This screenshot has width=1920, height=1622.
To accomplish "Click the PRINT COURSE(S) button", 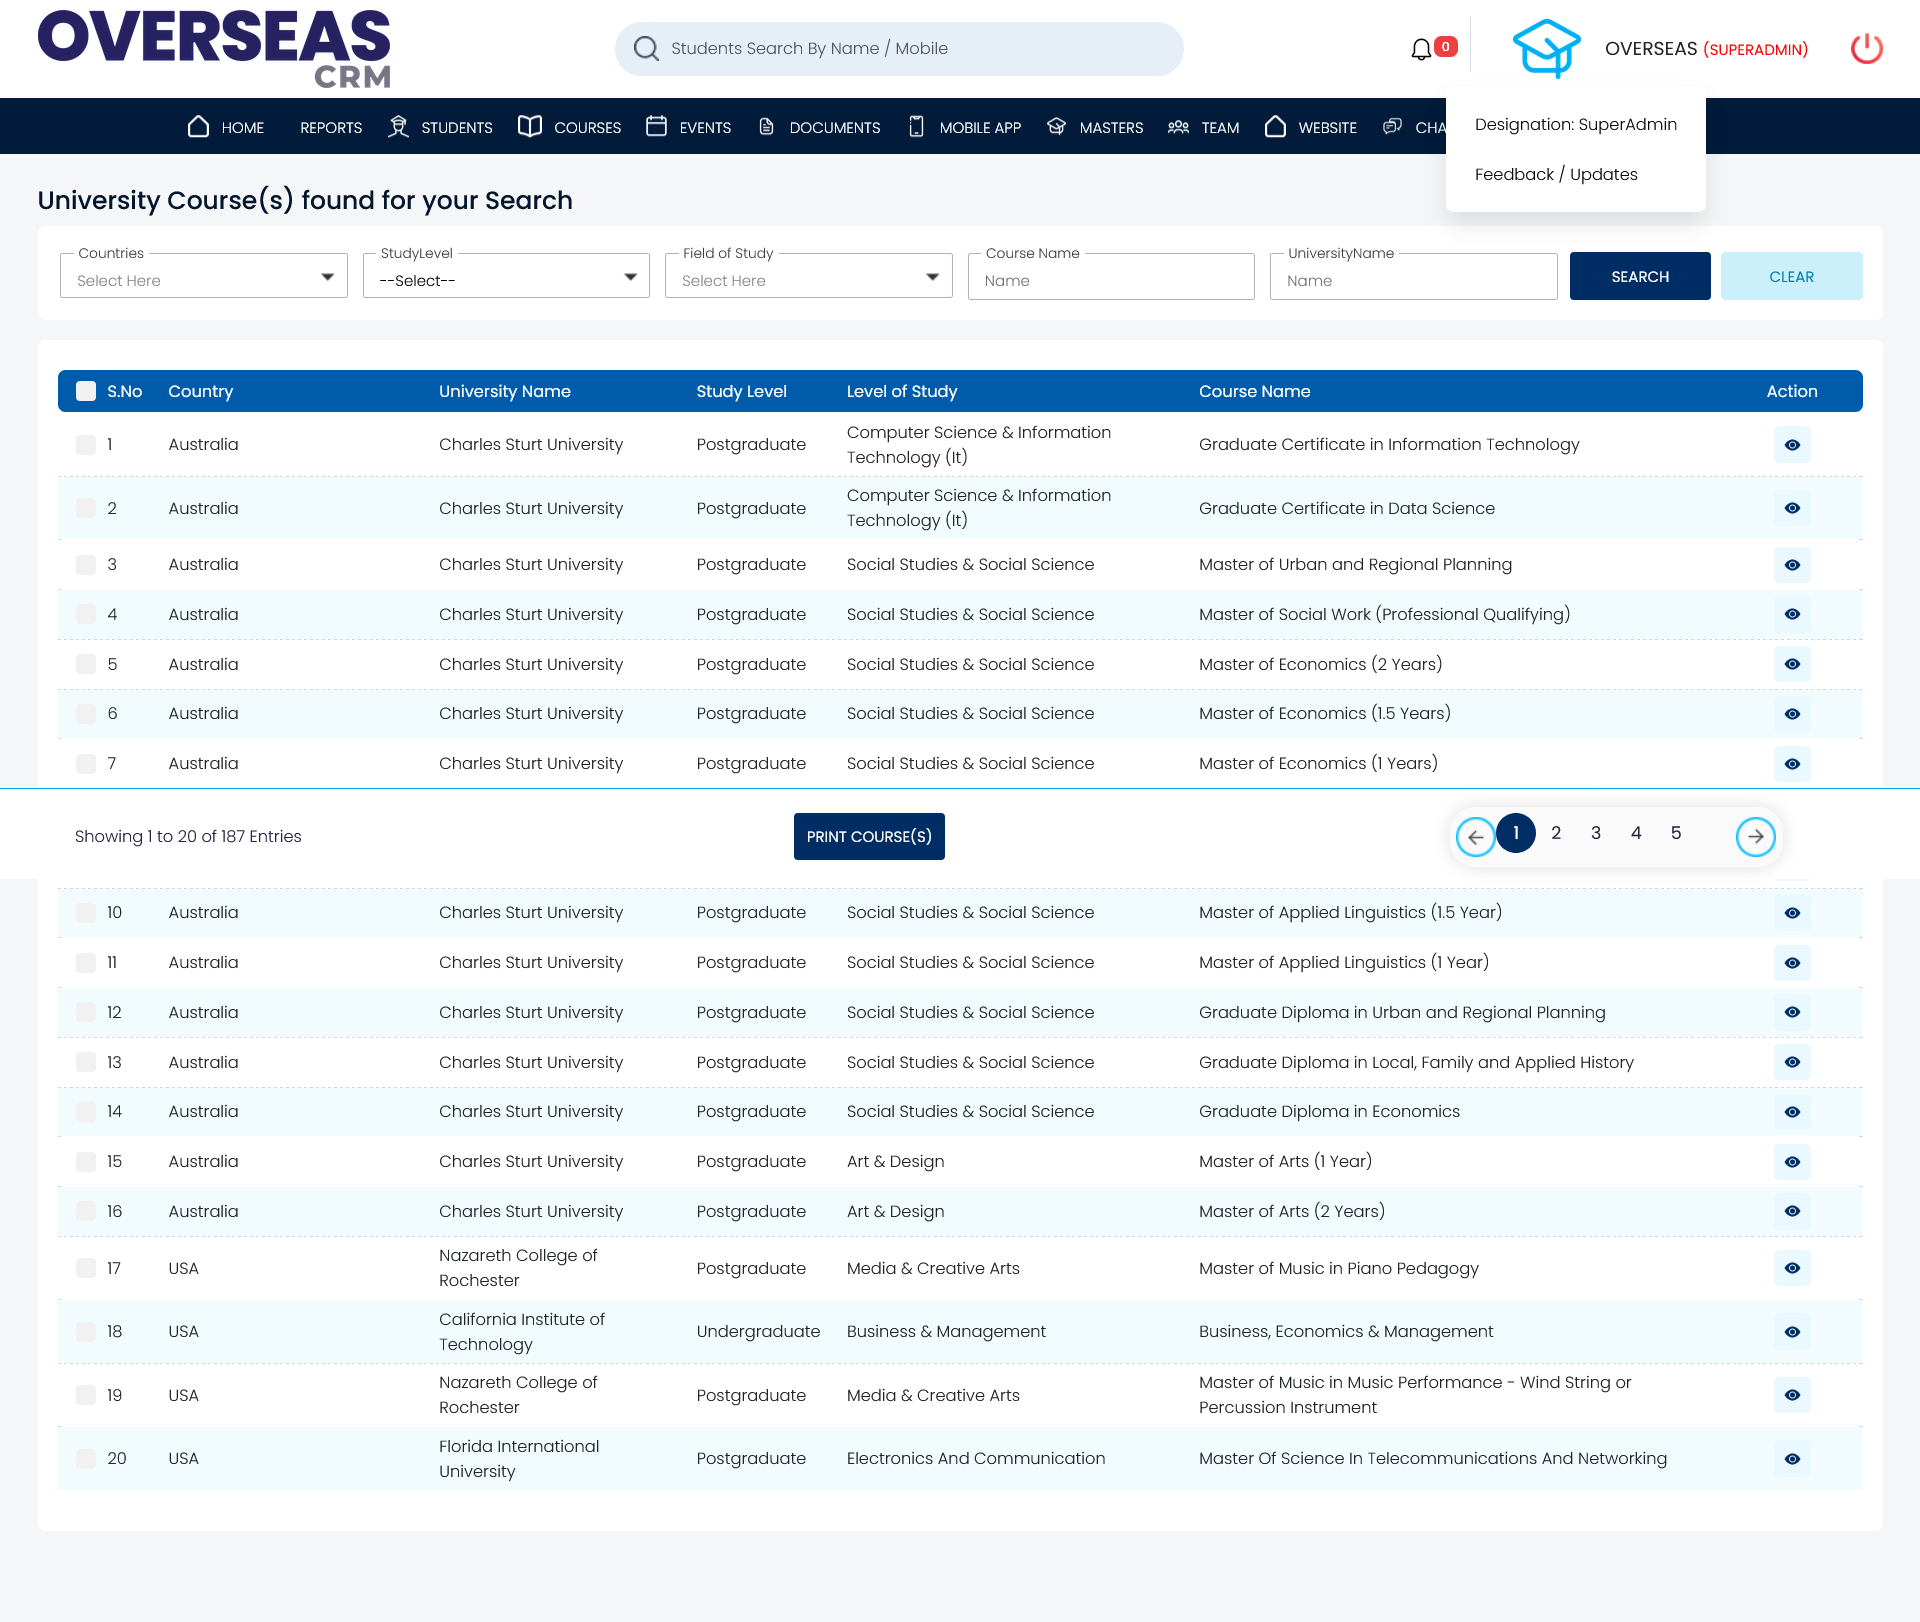I will point(869,836).
